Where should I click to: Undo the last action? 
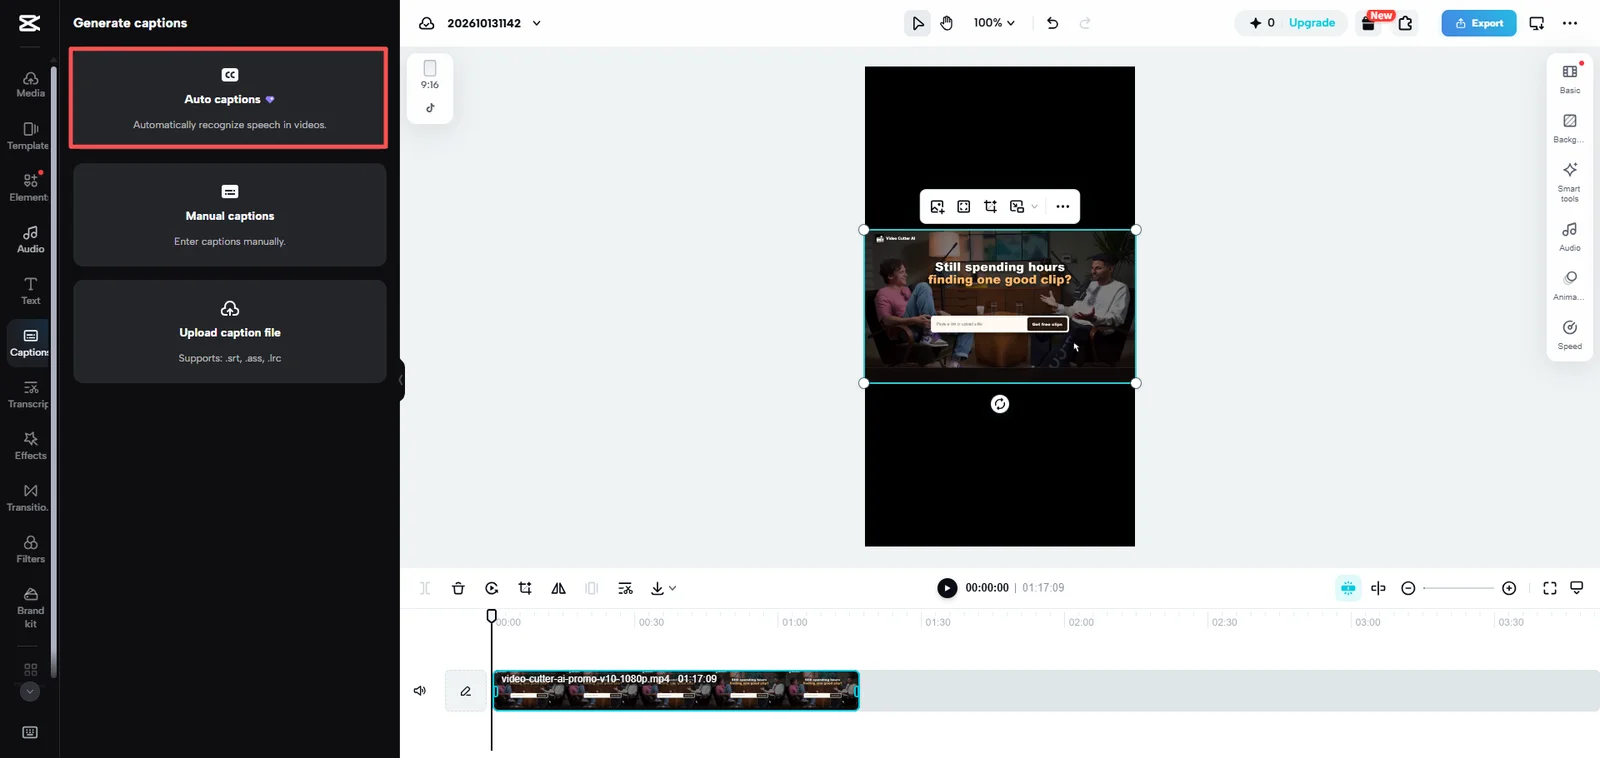tap(1052, 23)
